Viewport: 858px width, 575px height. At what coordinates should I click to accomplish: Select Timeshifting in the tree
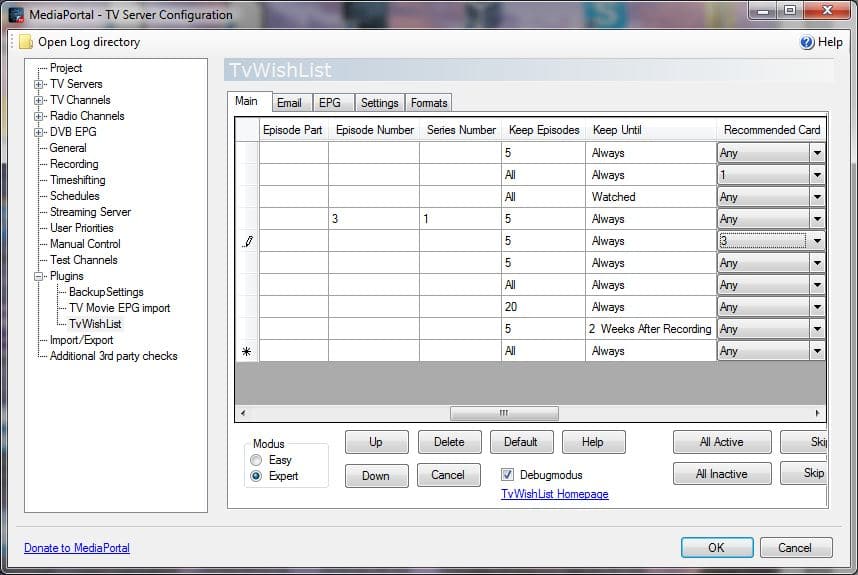coord(77,180)
